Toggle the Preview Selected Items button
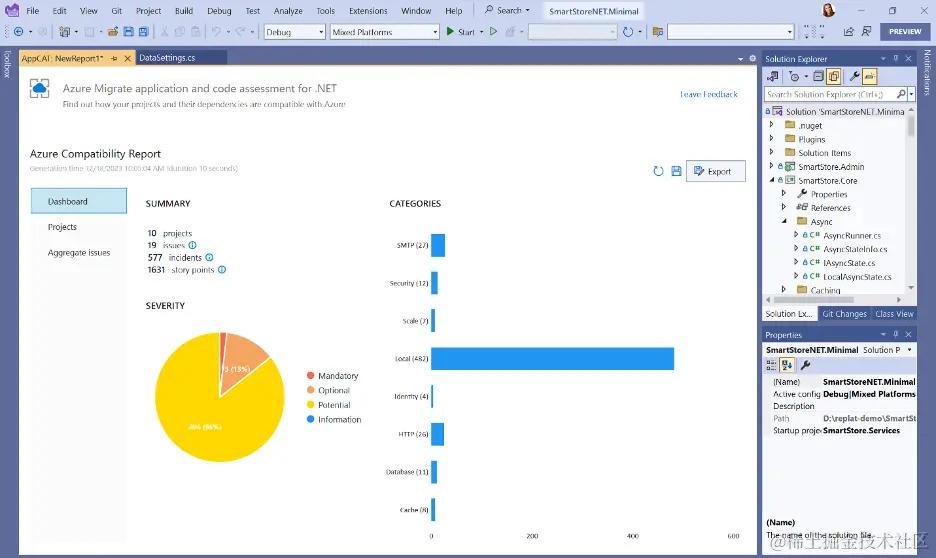Image resolution: width=936 pixels, height=558 pixels. (x=870, y=76)
